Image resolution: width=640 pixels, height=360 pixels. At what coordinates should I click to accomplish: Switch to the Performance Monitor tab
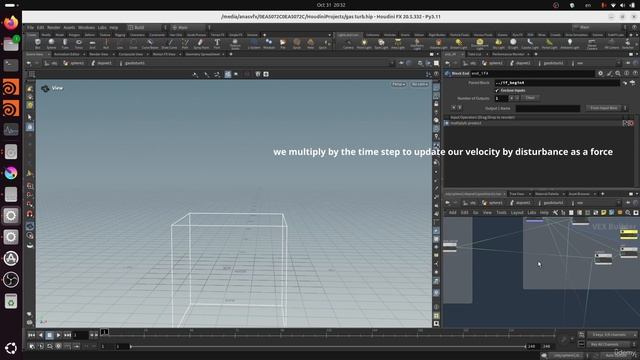pyautogui.click(x=508, y=54)
